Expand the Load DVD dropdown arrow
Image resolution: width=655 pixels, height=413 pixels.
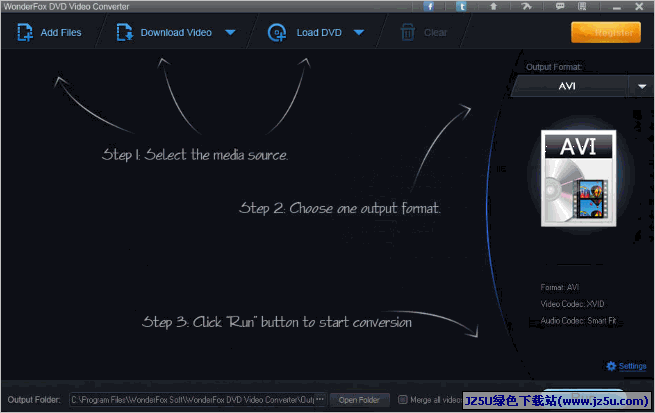click(359, 33)
